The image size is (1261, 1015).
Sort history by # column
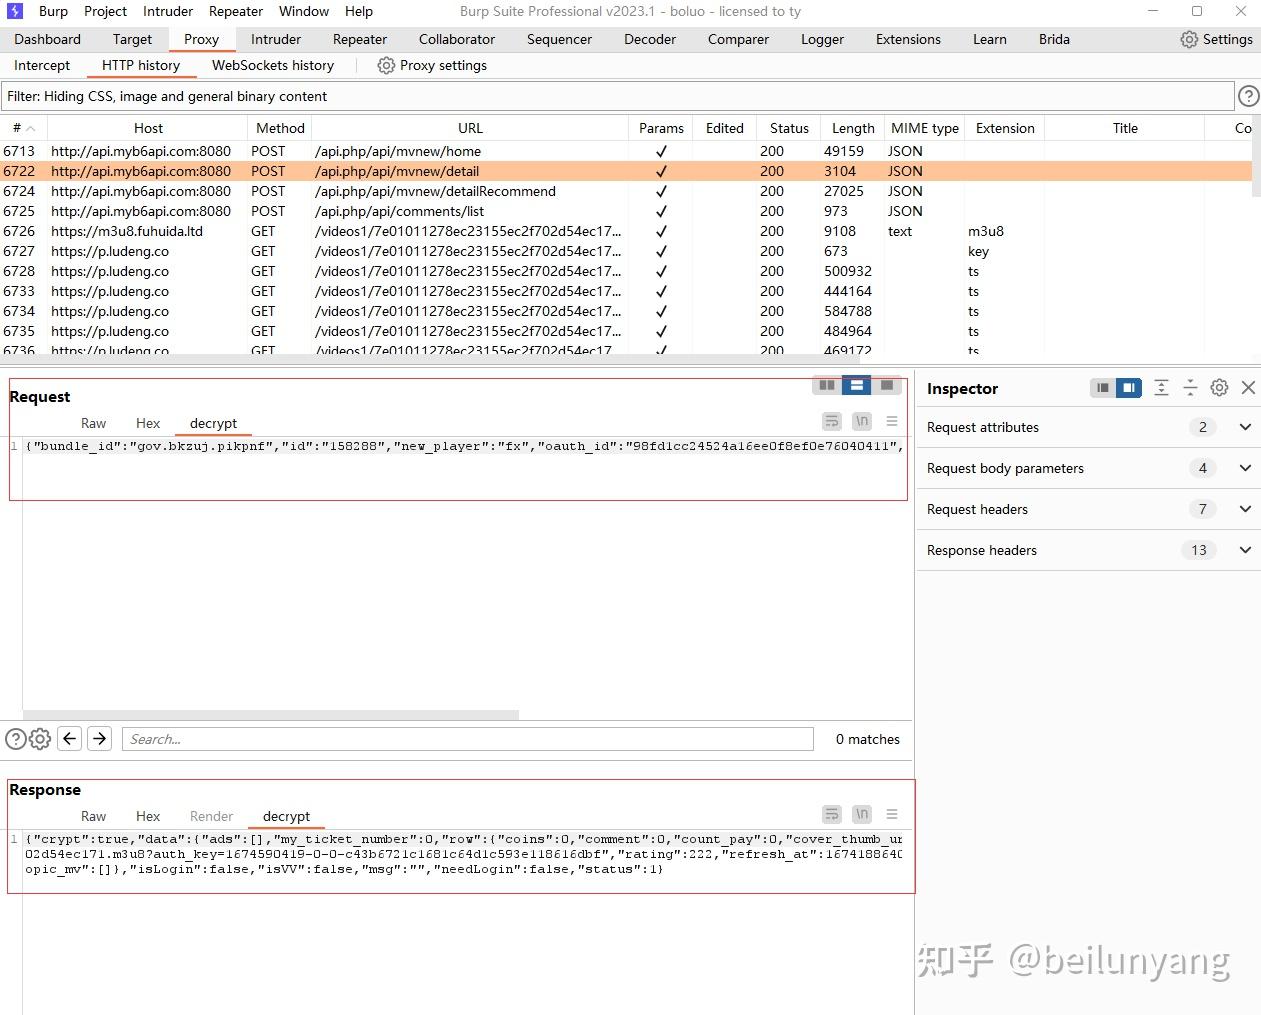(24, 128)
